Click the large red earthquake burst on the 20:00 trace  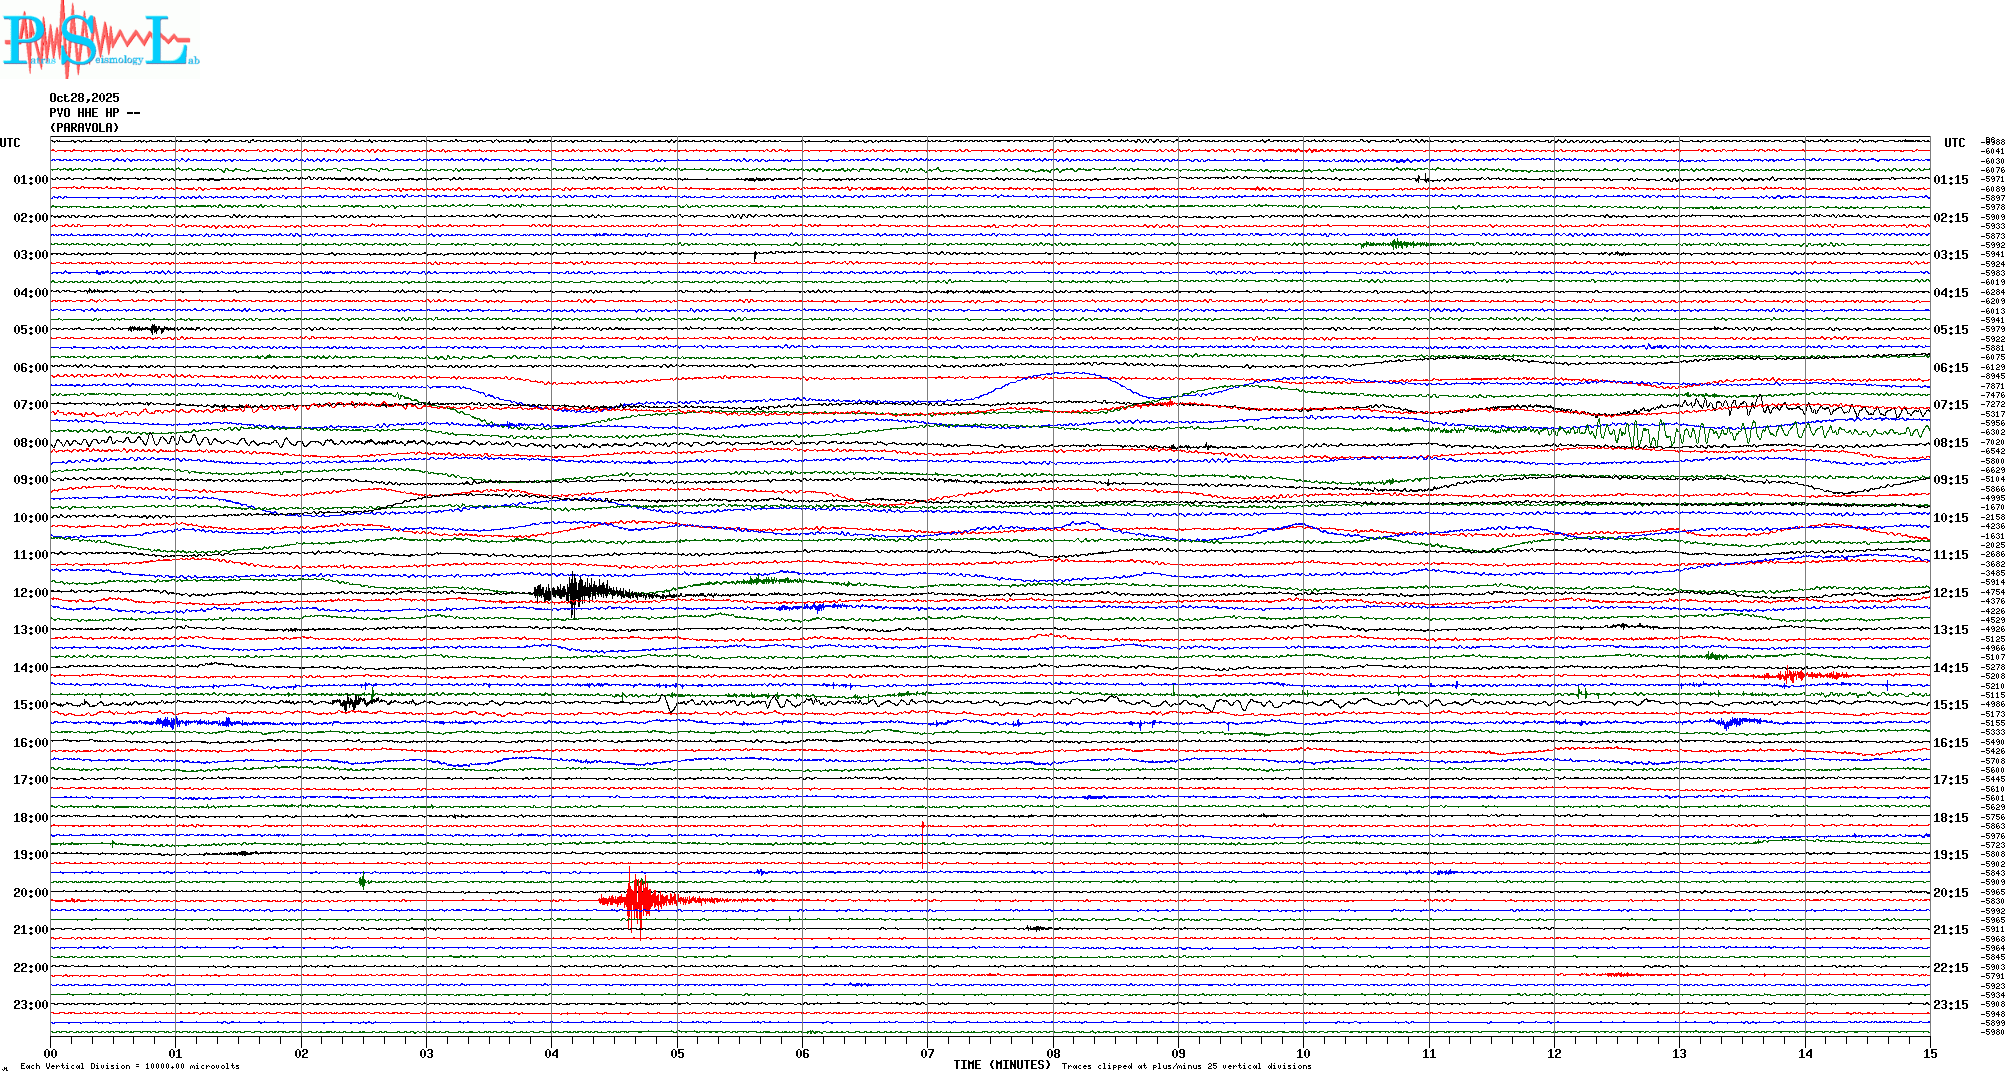click(x=638, y=901)
